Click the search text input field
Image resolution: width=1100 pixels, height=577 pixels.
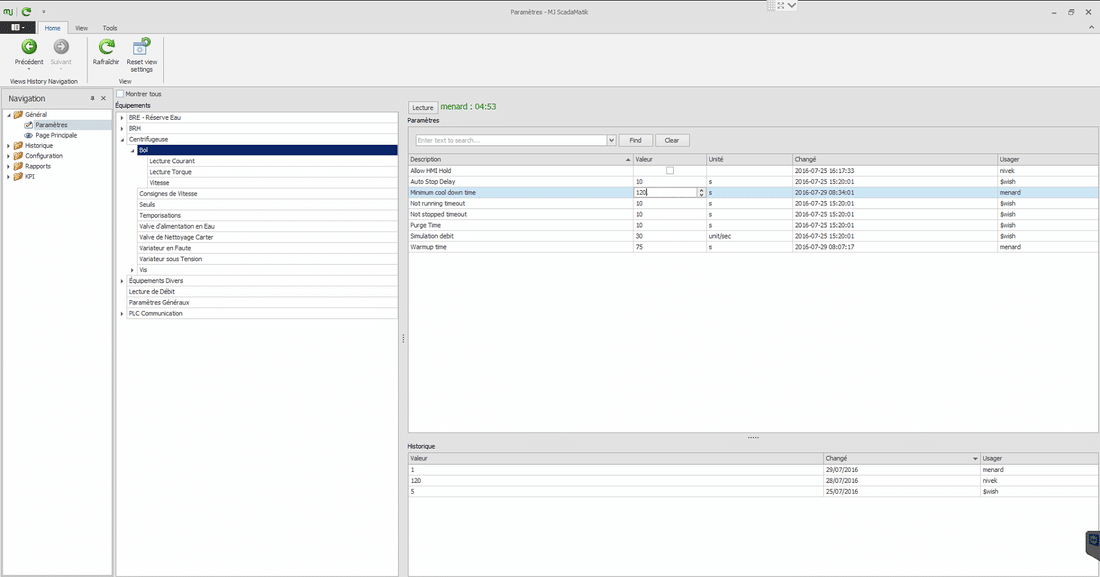point(510,141)
